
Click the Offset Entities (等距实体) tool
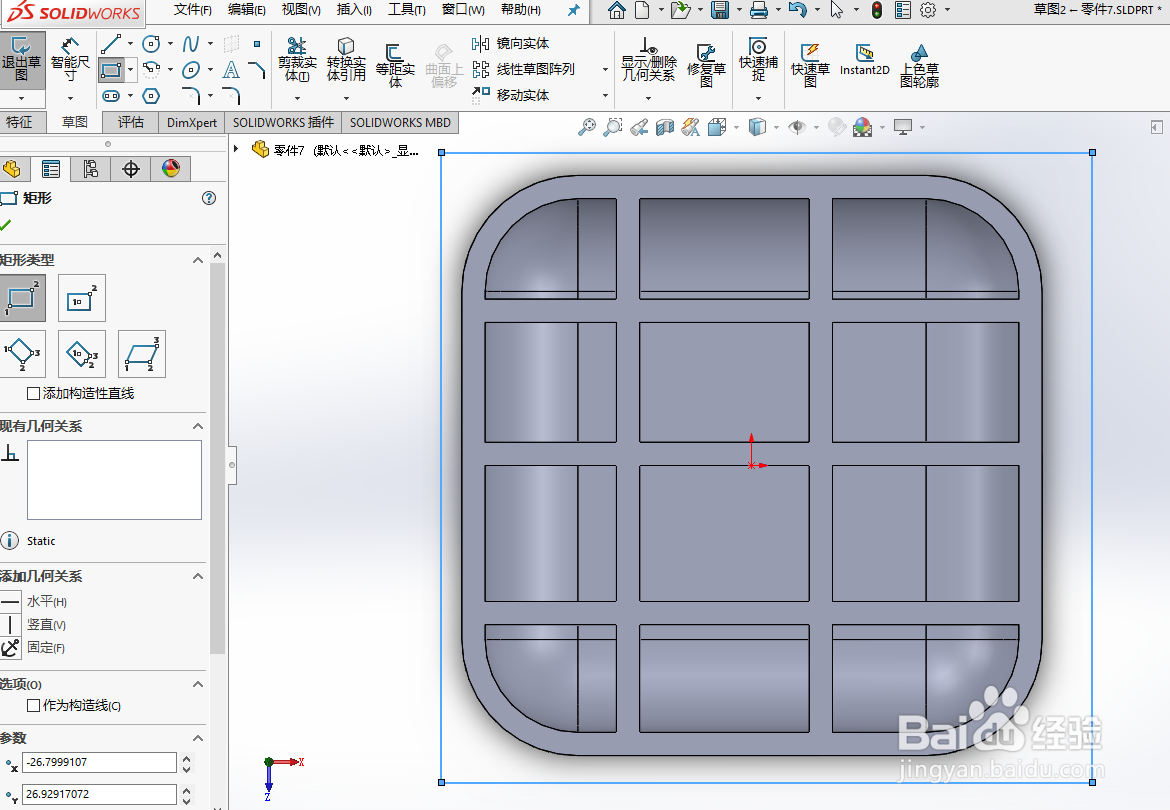click(396, 60)
